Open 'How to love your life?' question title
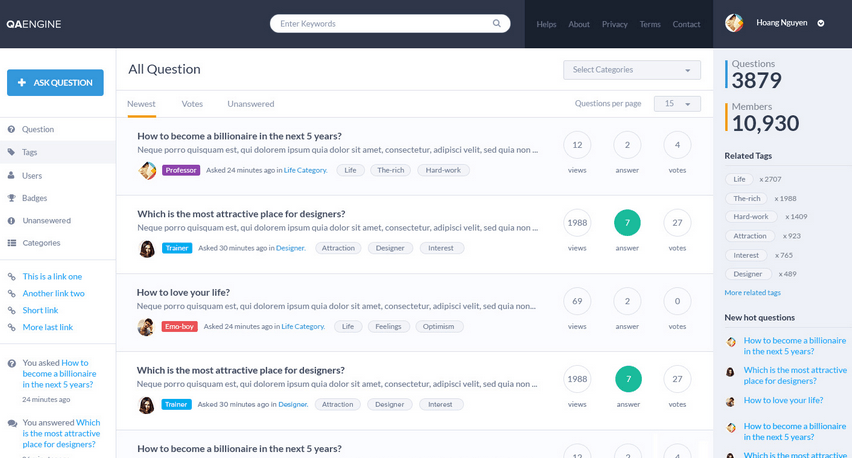This screenshot has width=852, height=458. pyautogui.click(x=183, y=292)
